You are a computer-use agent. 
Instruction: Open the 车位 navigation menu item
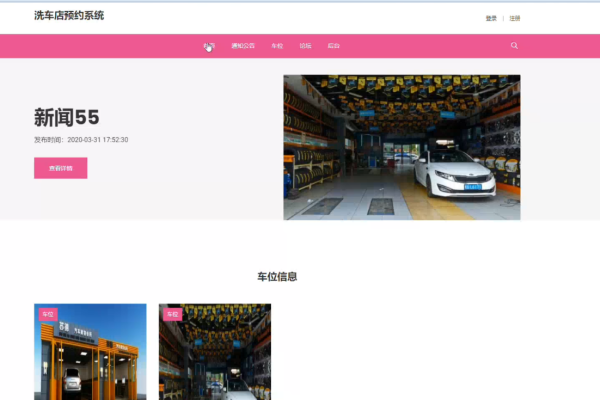point(277,46)
